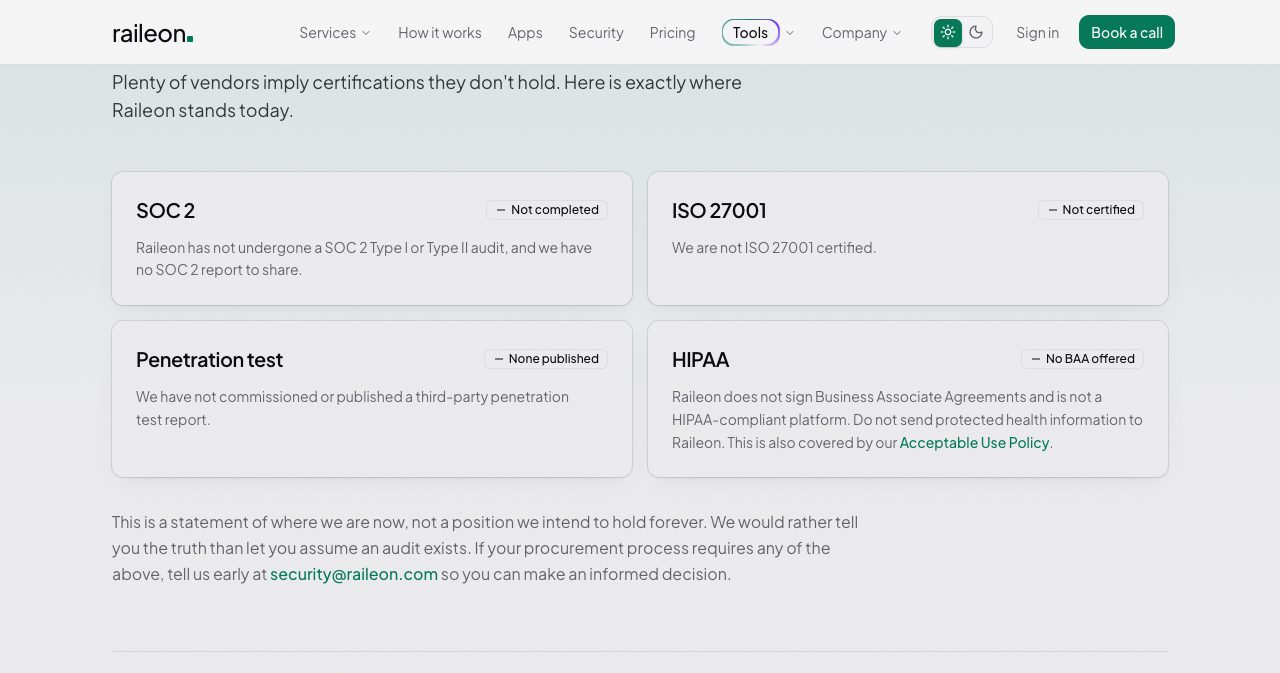This screenshot has width=1280, height=673.
Task: Navigate to Security in the navbar
Action: click(x=596, y=33)
